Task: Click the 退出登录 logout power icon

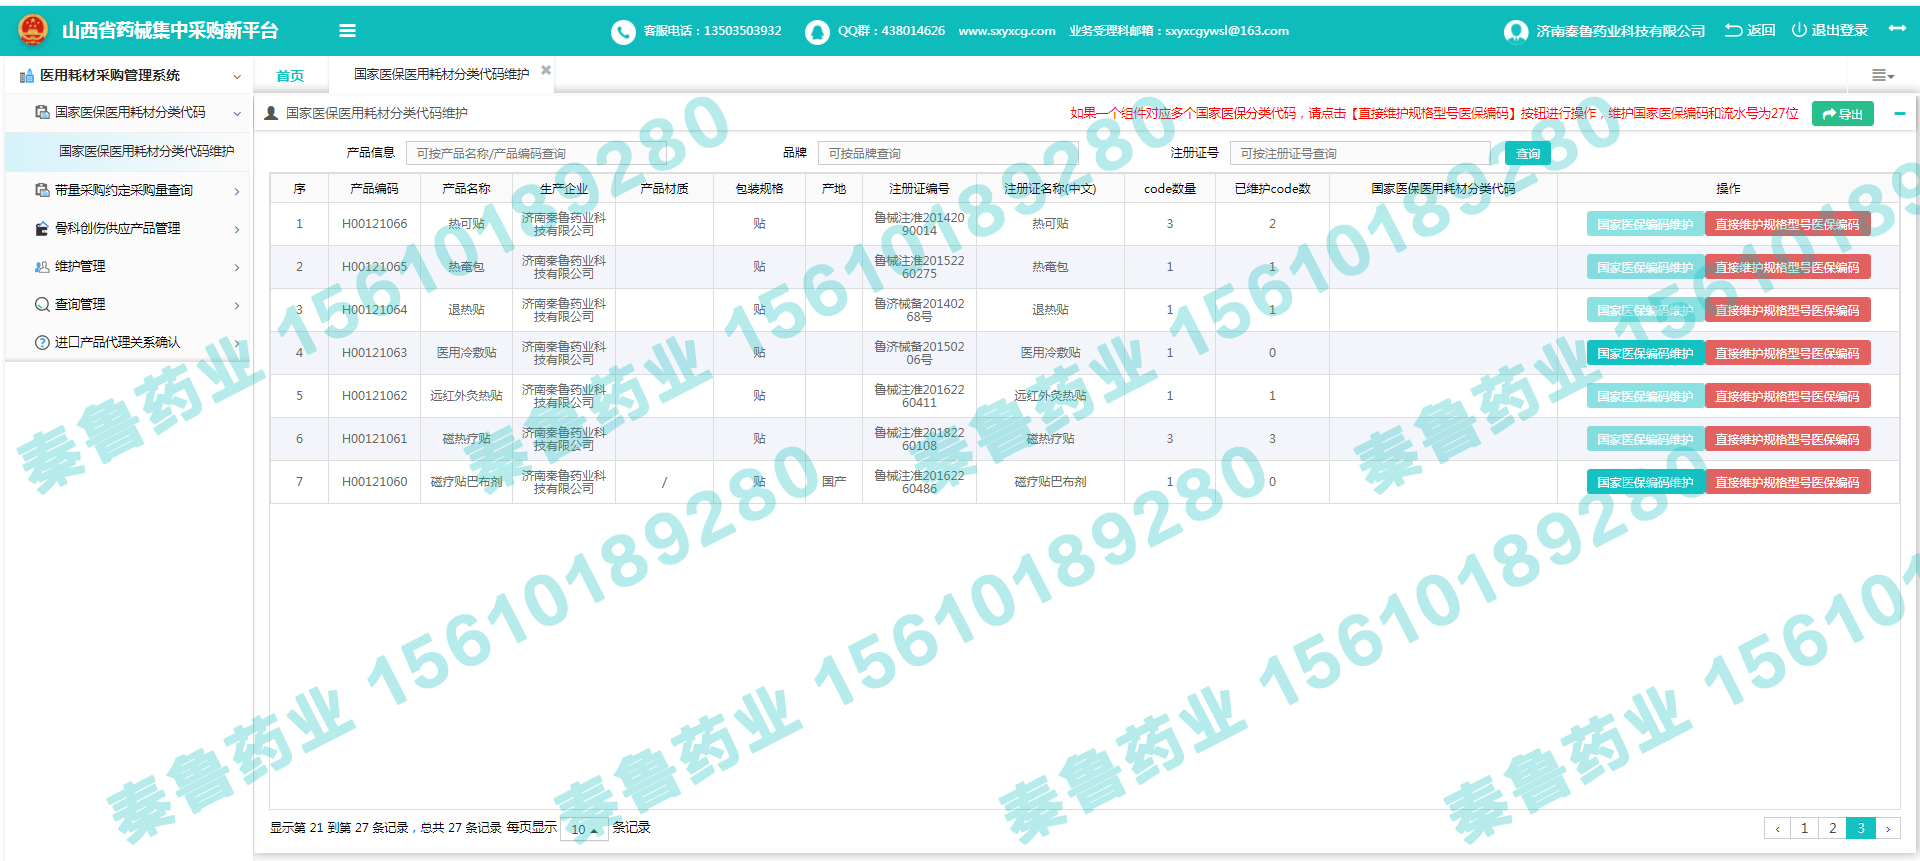Action: [1799, 31]
